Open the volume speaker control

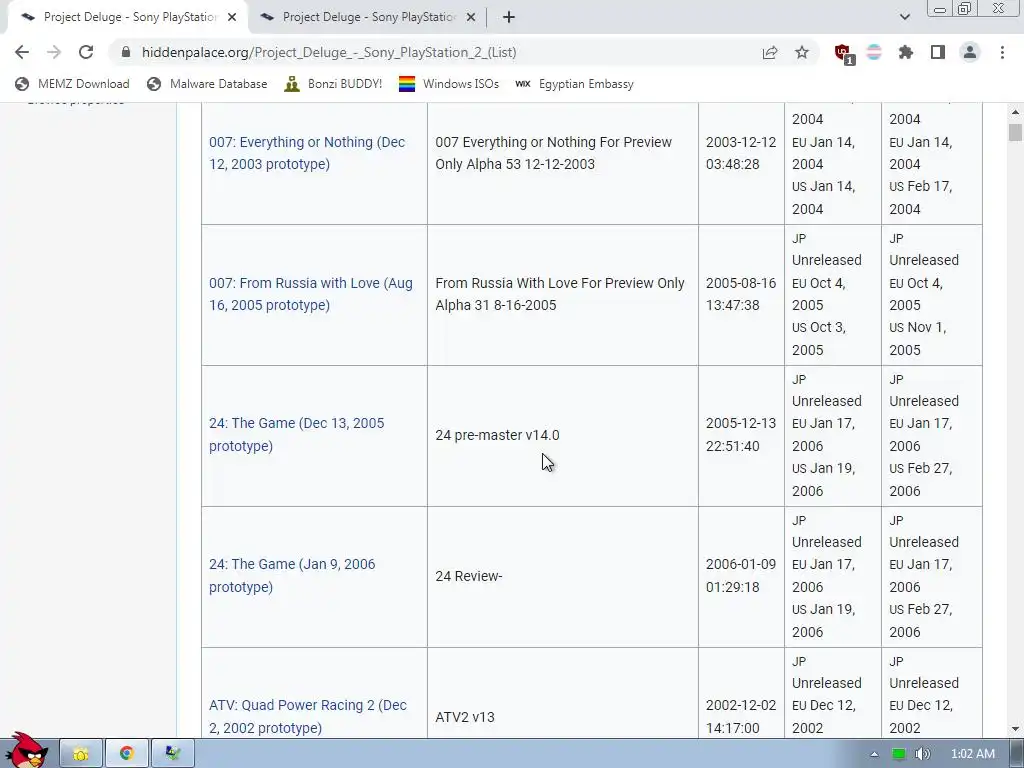(x=922, y=754)
